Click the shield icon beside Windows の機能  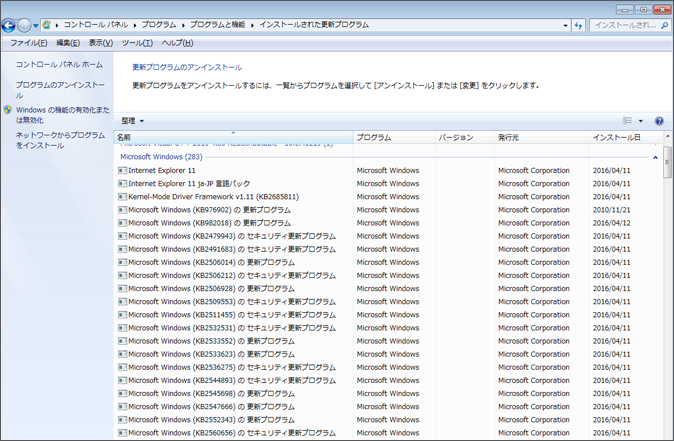tap(8, 110)
